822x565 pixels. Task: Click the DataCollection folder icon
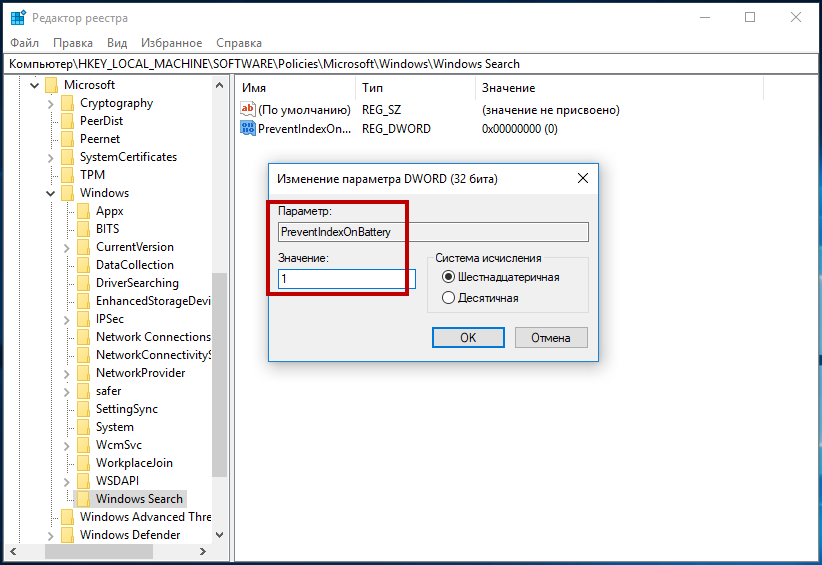click(x=84, y=265)
